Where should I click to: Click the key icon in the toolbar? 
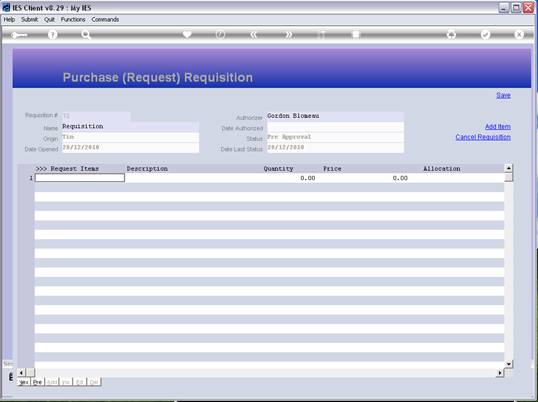(x=19, y=35)
